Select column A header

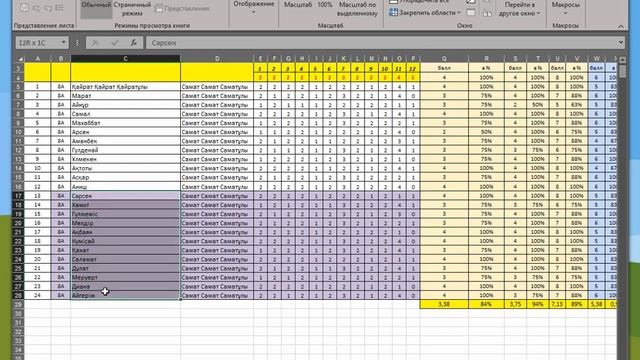38,59
